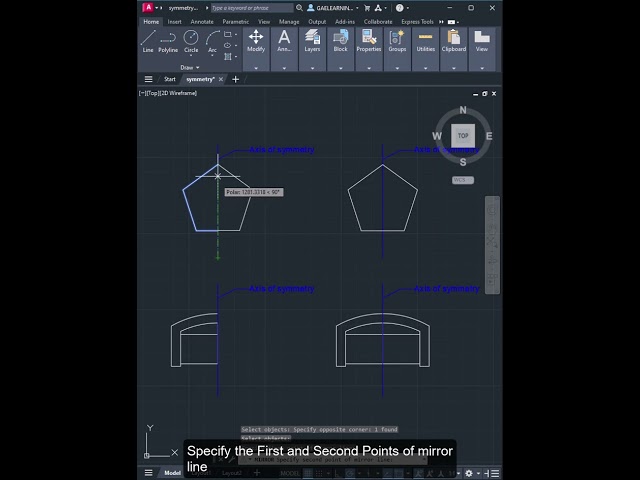The image size is (640, 480).
Task: Restore the drawing viewport window
Action: pos(484,94)
